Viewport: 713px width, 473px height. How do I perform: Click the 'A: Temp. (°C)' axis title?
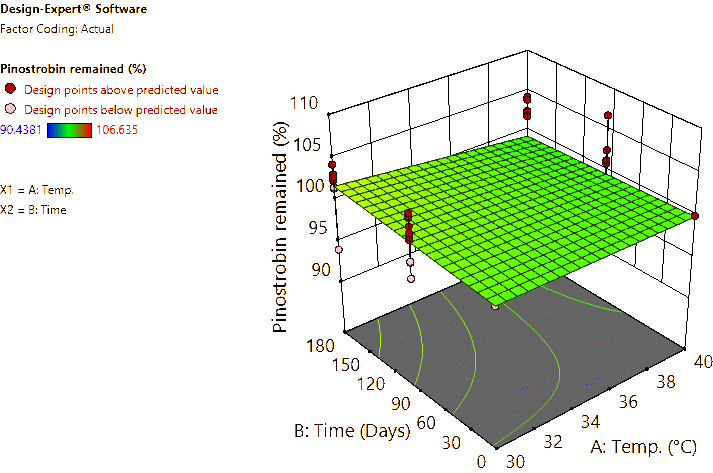[x=650, y=446]
